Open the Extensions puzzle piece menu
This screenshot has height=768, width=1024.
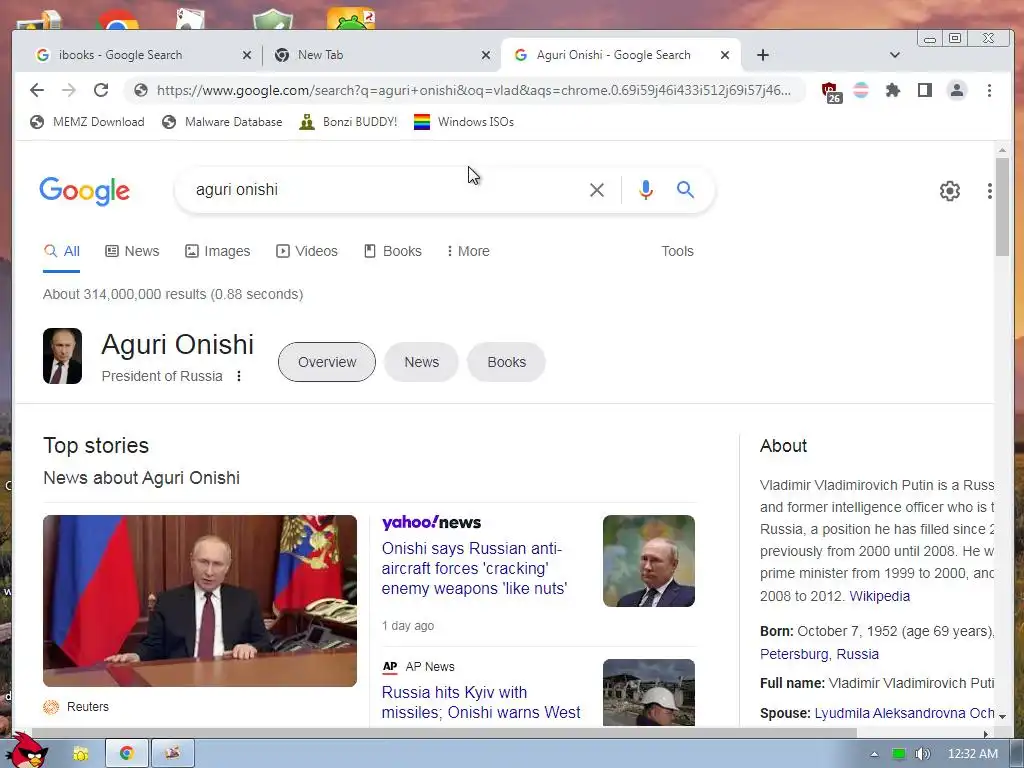pyautogui.click(x=893, y=90)
